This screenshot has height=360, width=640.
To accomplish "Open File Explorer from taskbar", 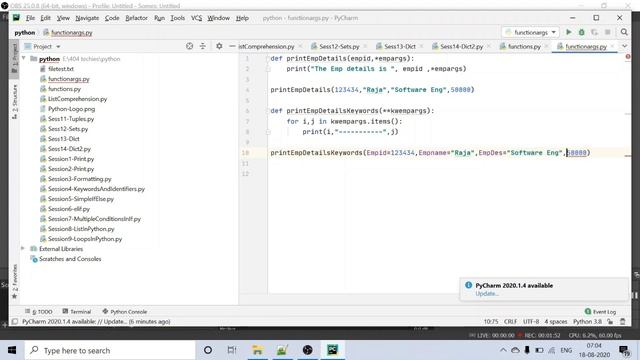I will 257,350.
